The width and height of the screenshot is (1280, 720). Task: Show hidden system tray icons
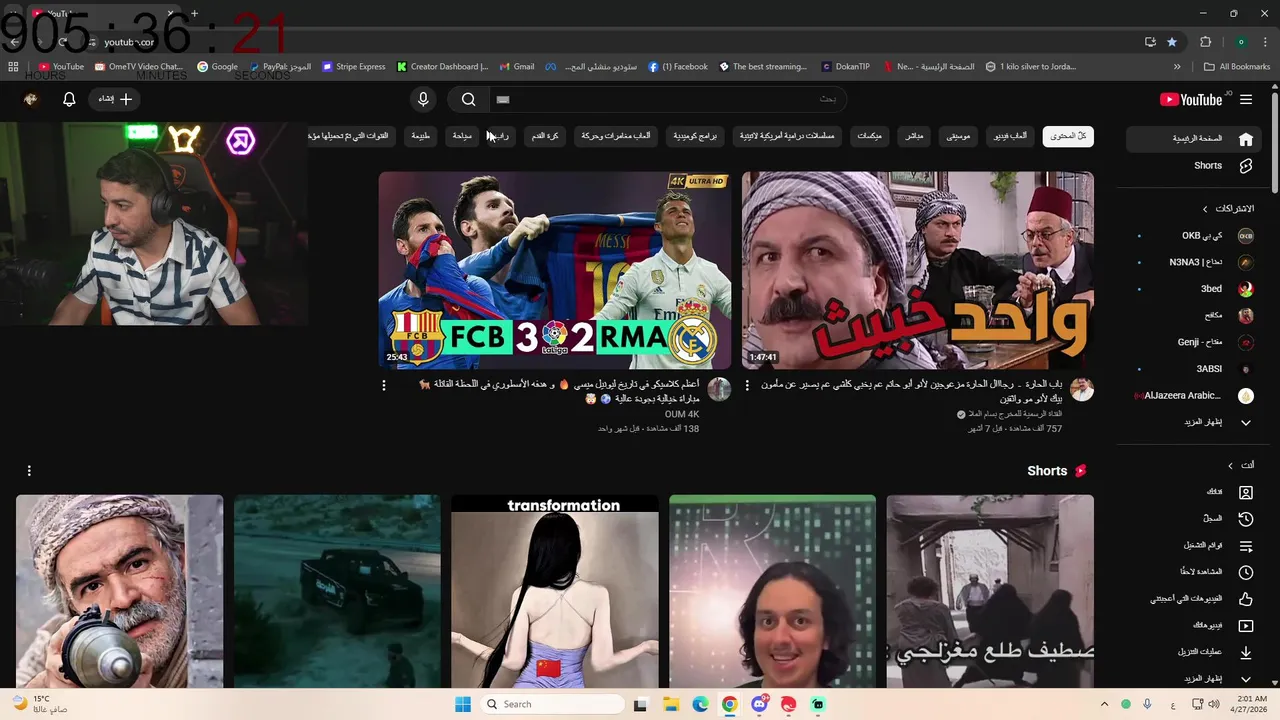click(x=1104, y=704)
